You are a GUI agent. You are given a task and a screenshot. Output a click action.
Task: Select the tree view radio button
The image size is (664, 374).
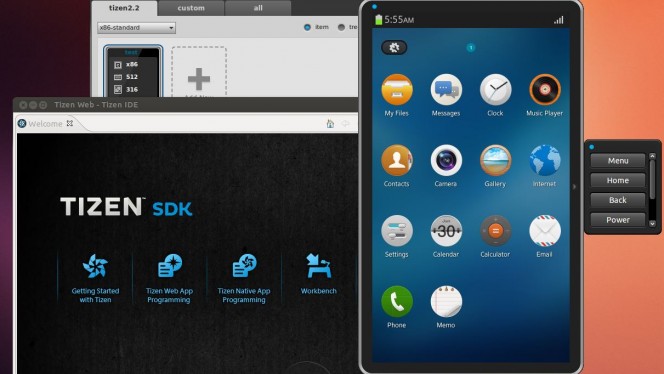[x=341, y=27]
